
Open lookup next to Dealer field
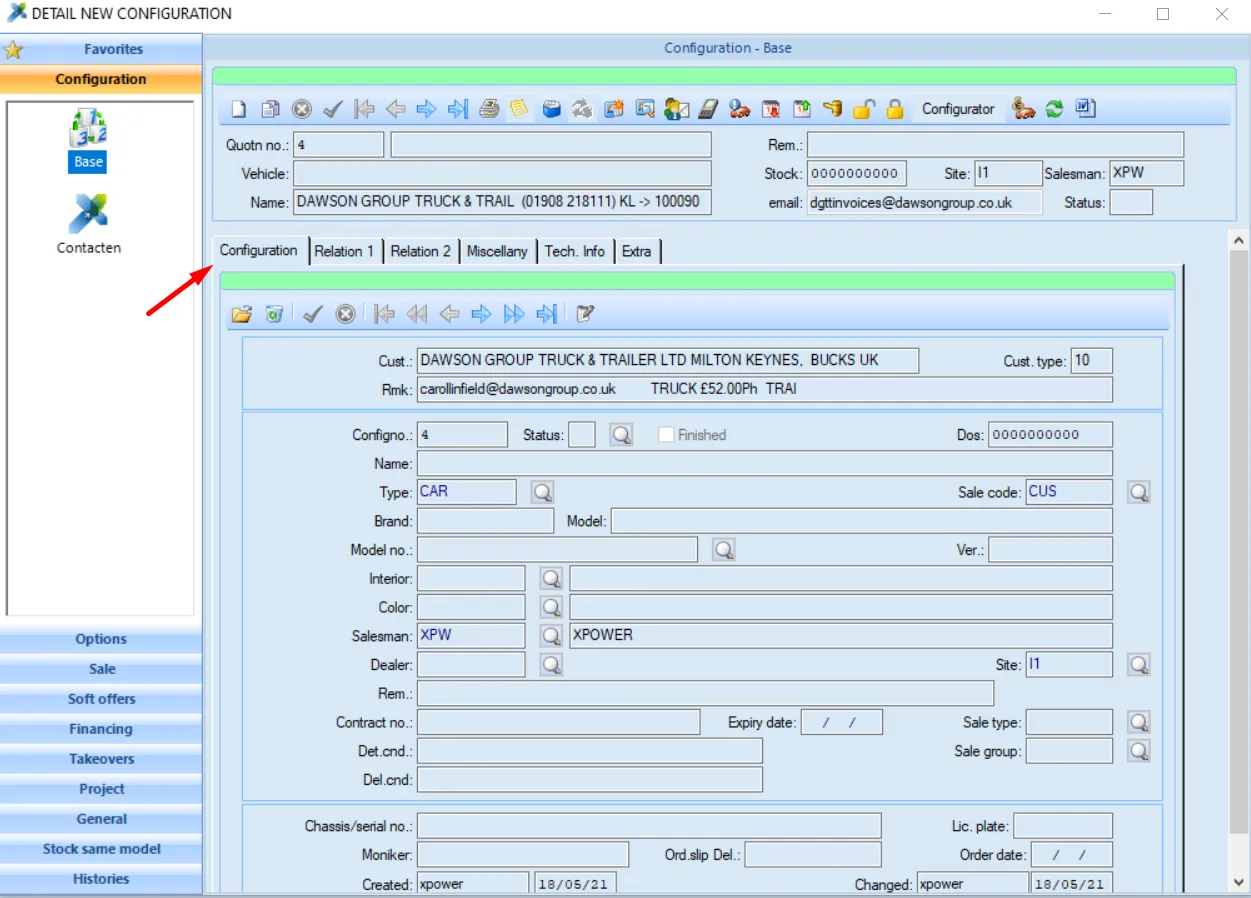pos(551,664)
